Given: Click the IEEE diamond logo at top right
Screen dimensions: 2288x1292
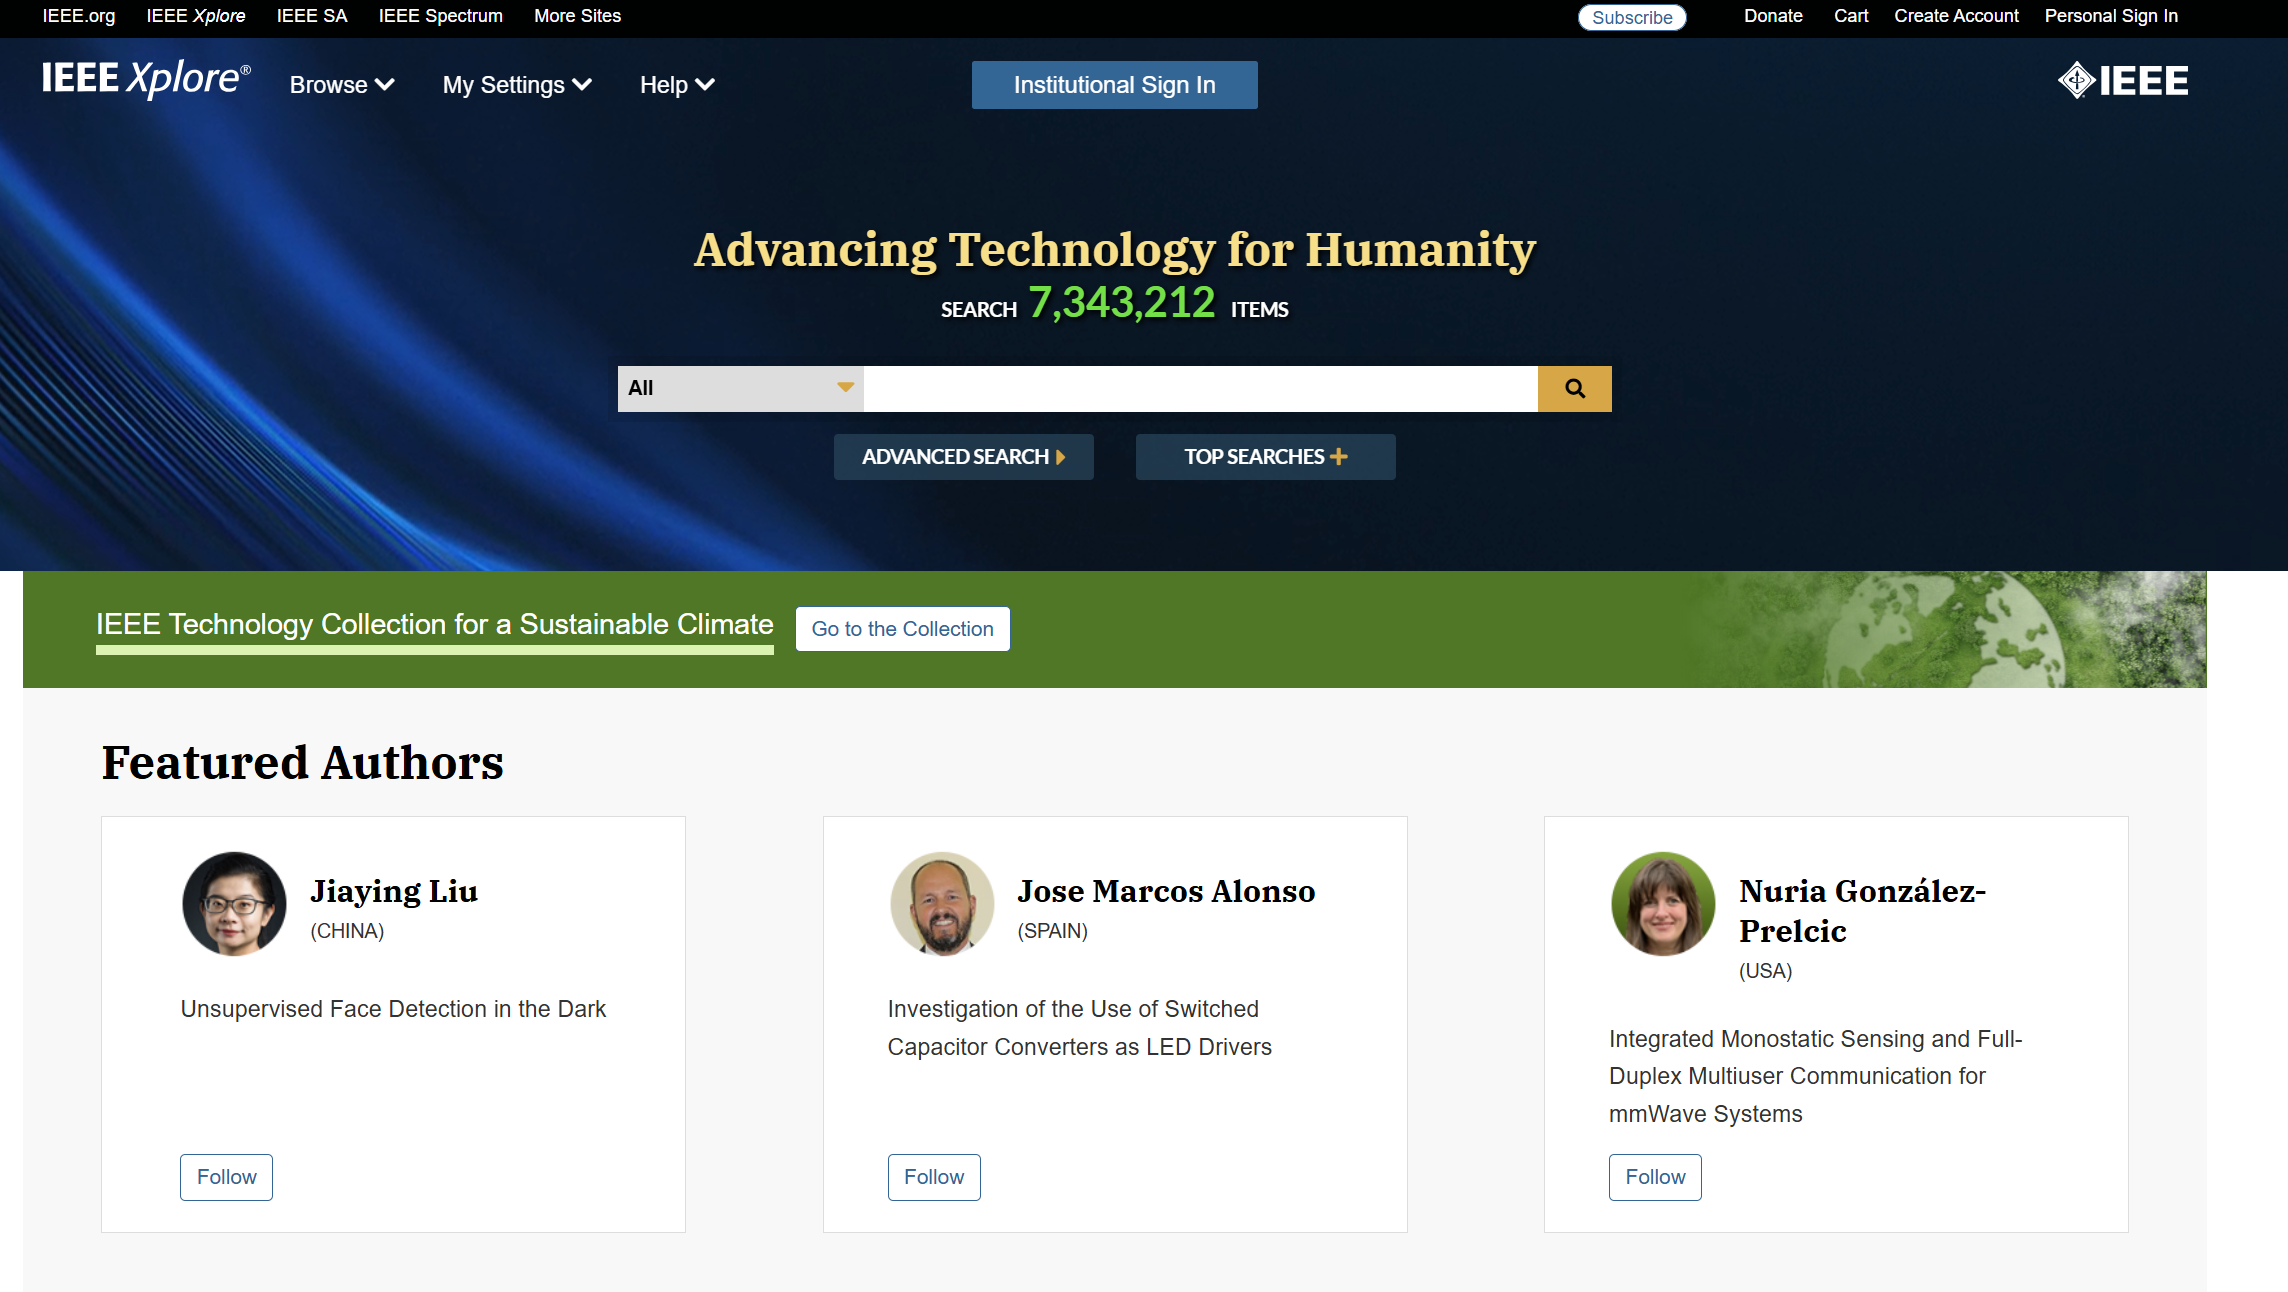Looking at the screenshot, I should [2123, 81].
